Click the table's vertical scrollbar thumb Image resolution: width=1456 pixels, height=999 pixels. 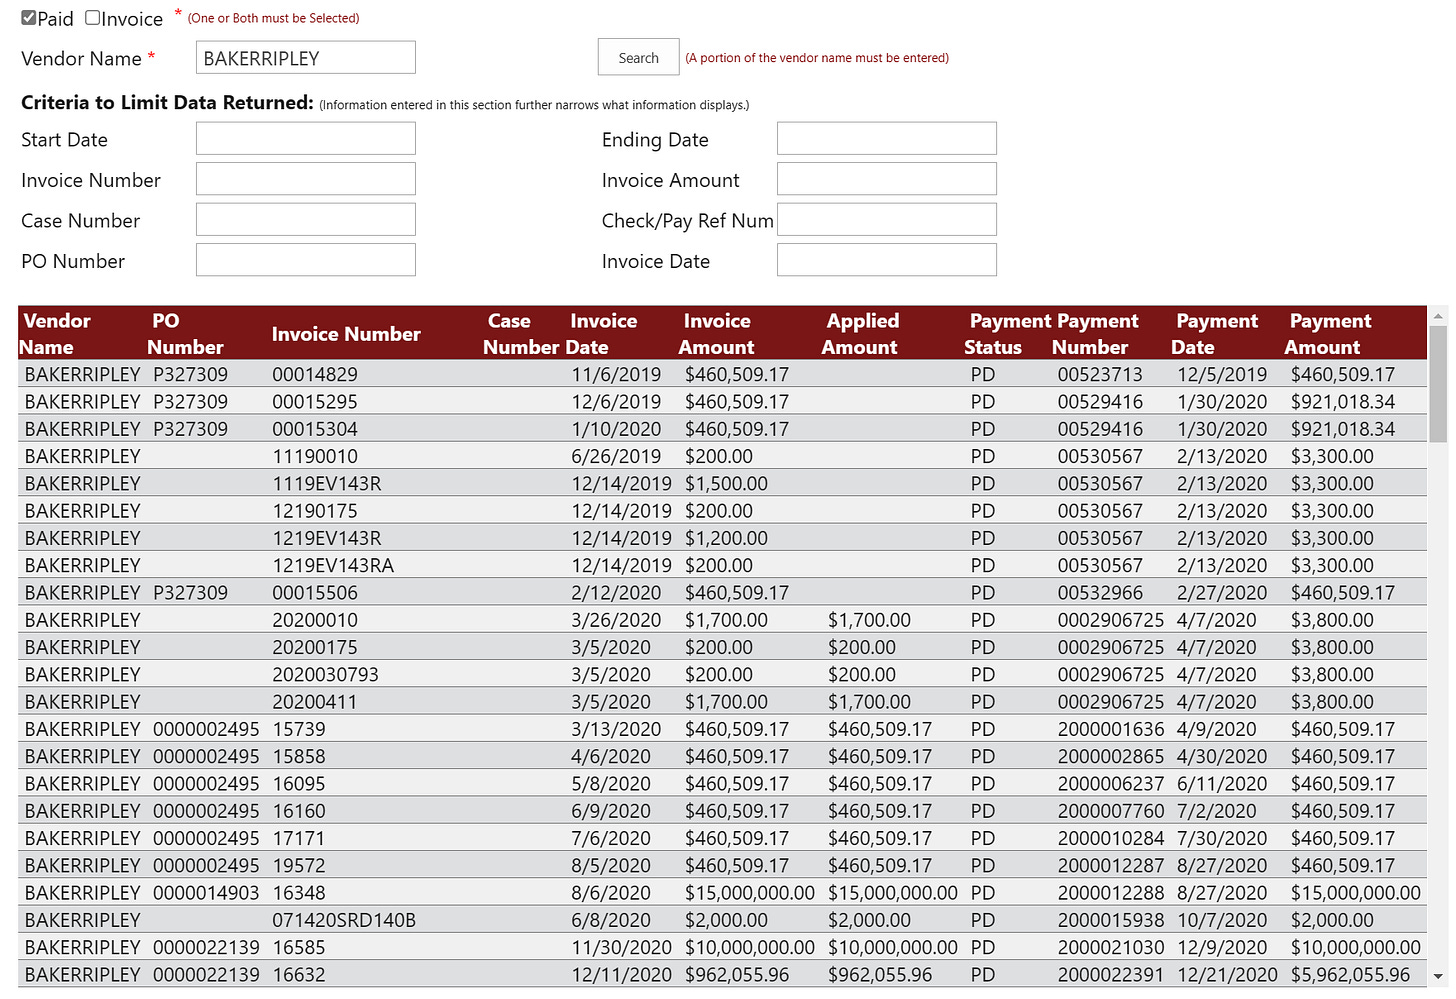pyautogui.click(x=1438, y=384)
